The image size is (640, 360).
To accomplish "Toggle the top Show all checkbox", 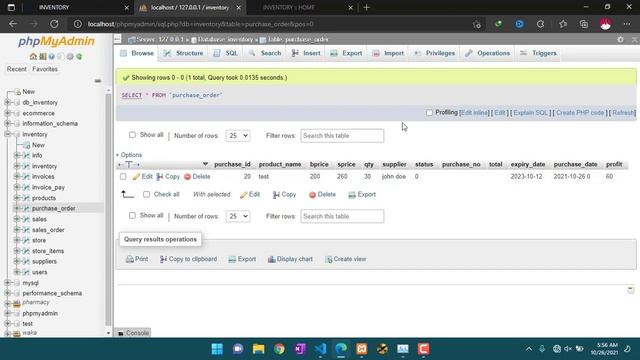I will 132,135.
